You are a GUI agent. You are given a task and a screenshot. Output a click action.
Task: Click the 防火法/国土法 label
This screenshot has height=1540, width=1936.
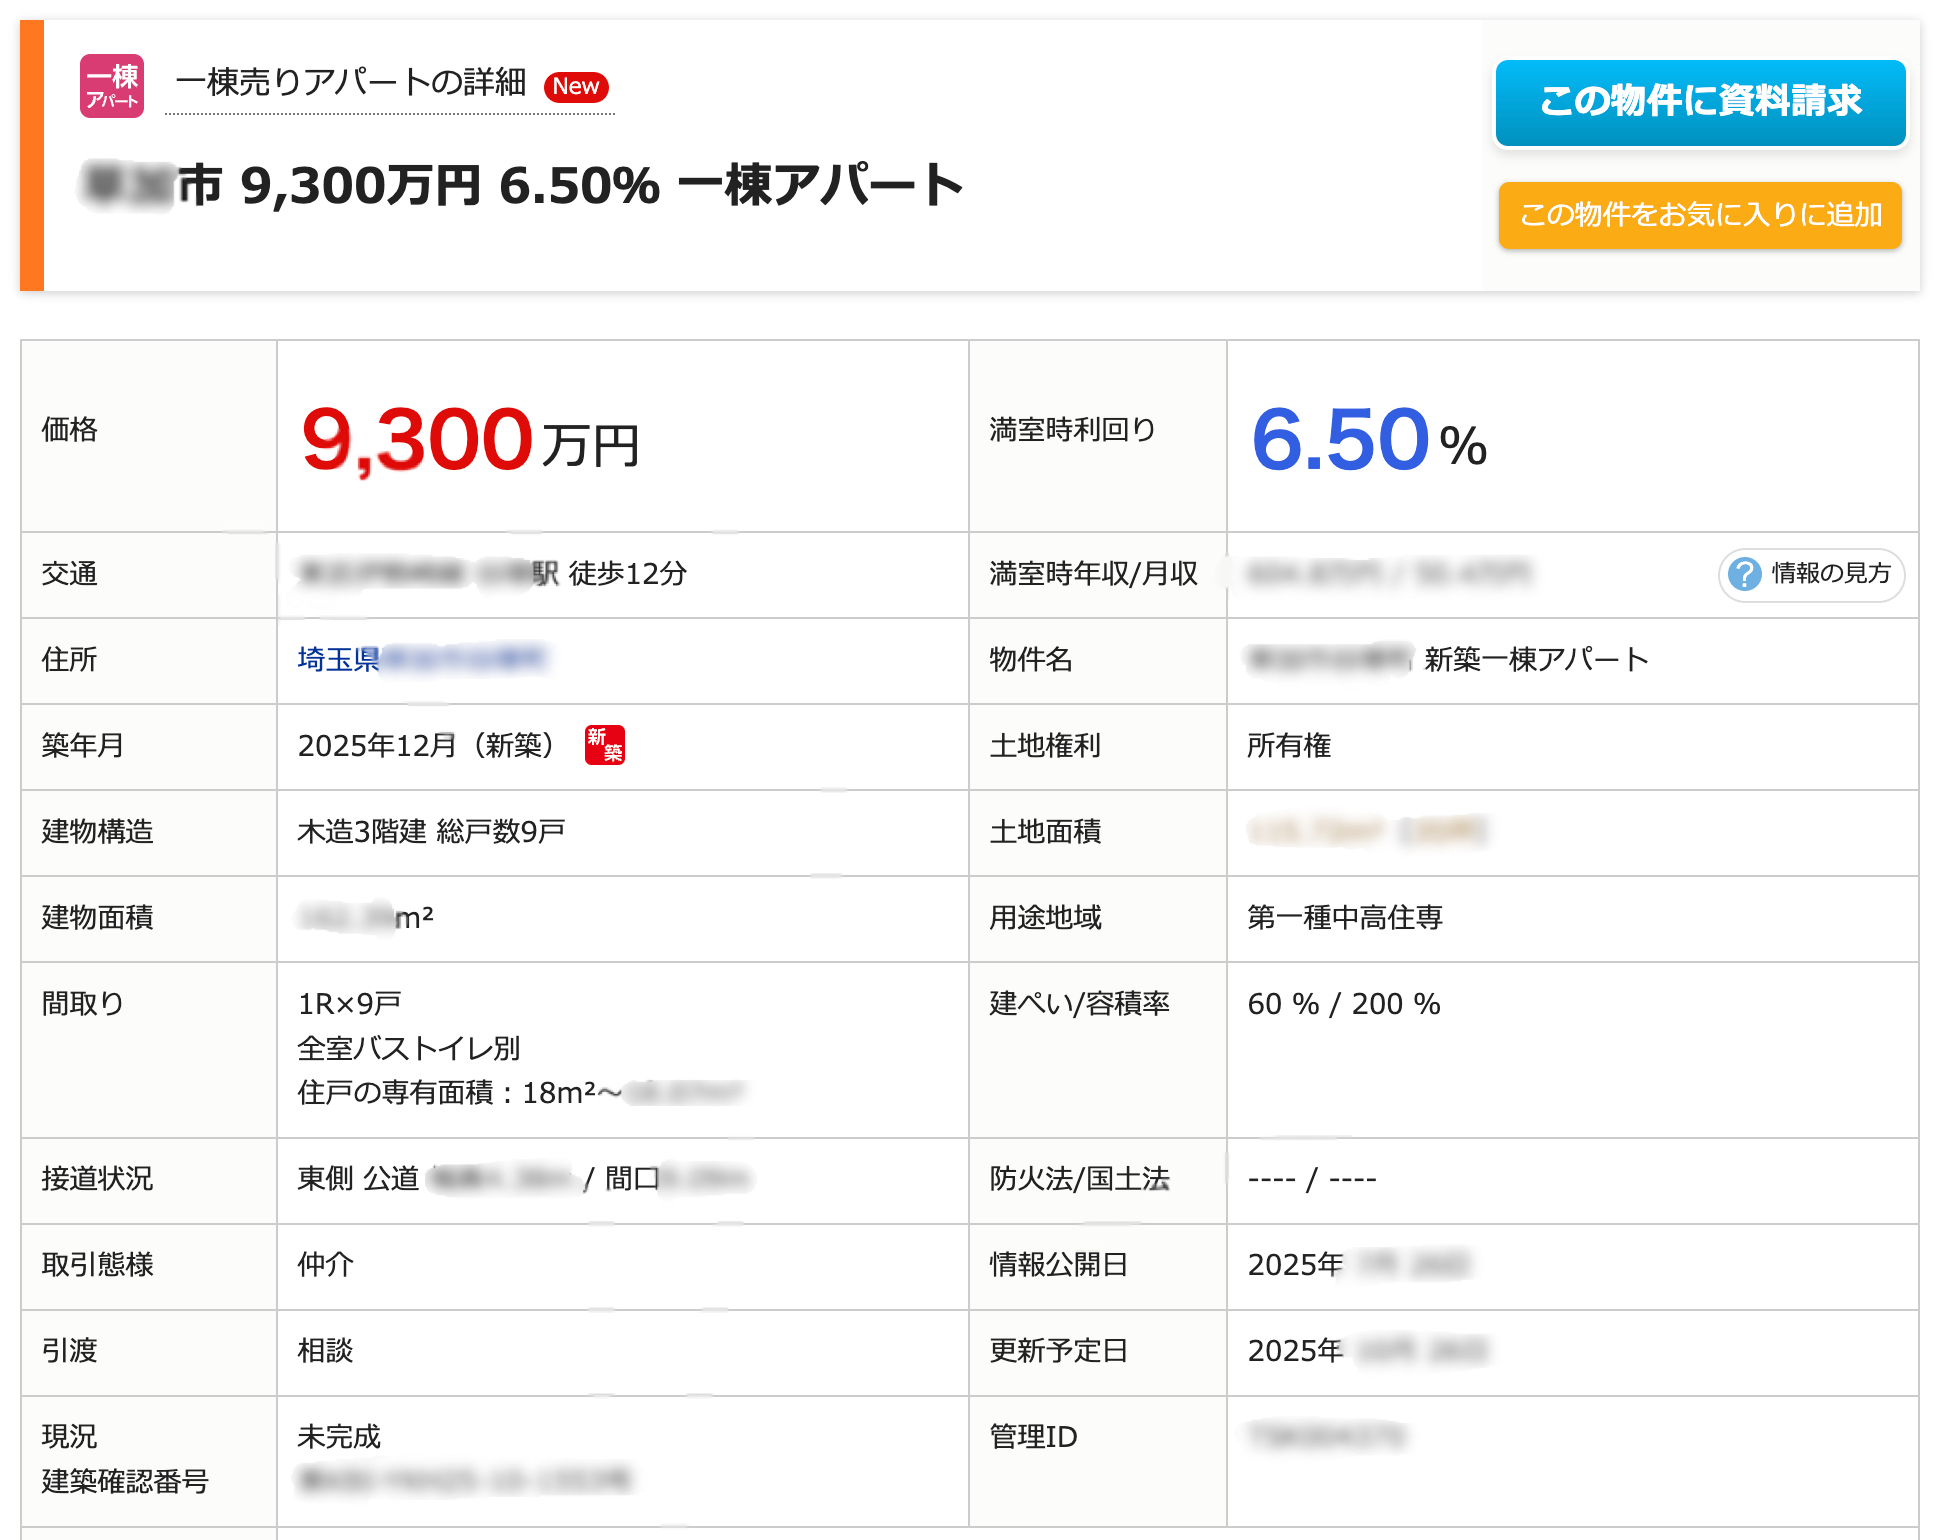coord(1080,1179)
